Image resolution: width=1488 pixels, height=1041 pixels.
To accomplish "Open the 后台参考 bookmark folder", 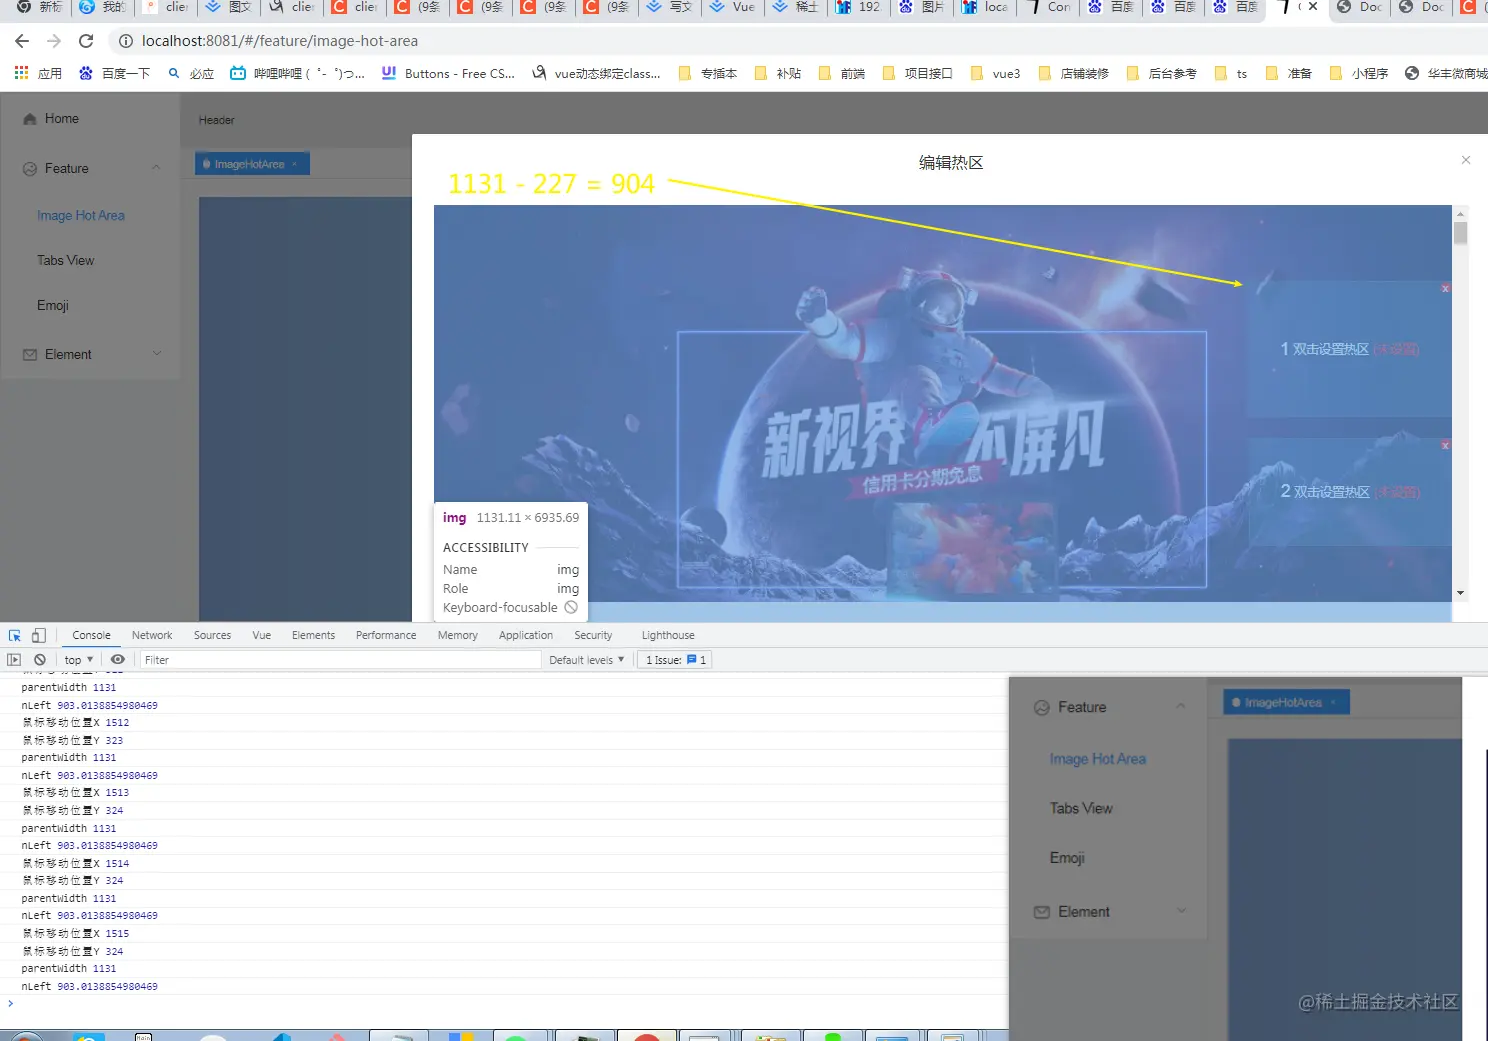I will pyautogui.click(x=1161, y=73).
